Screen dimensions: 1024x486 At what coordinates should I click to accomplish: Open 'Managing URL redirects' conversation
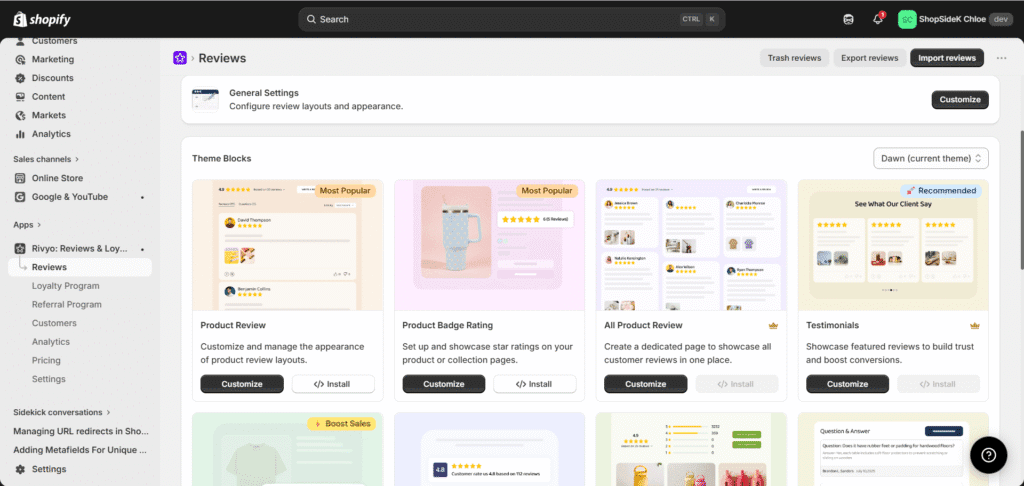81,431
